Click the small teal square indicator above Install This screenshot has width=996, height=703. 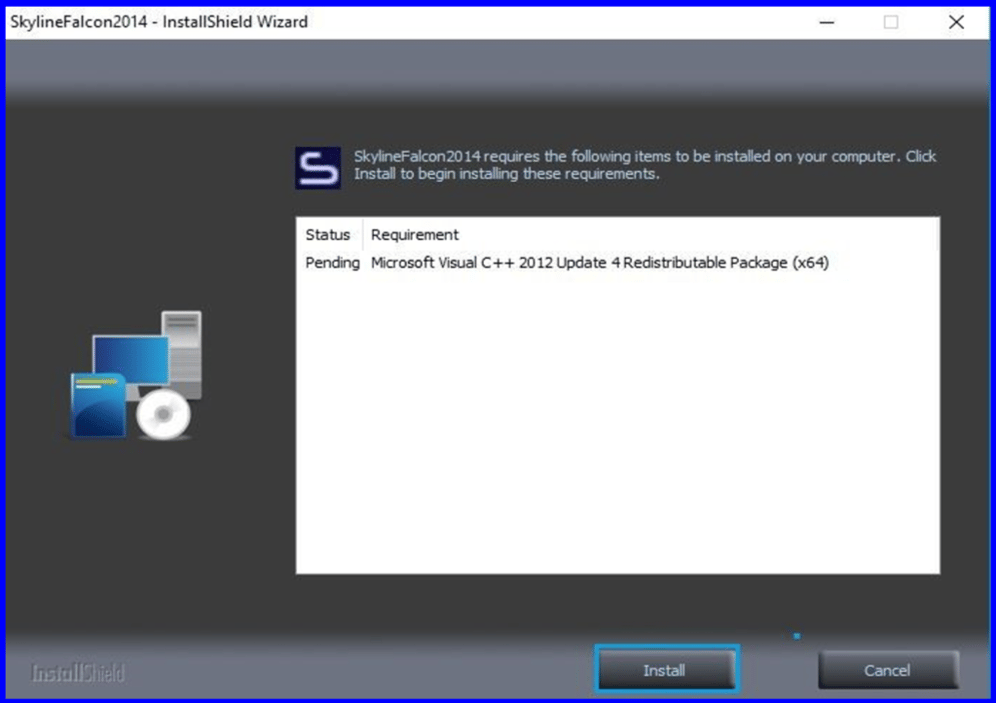(x=796, y=634)
